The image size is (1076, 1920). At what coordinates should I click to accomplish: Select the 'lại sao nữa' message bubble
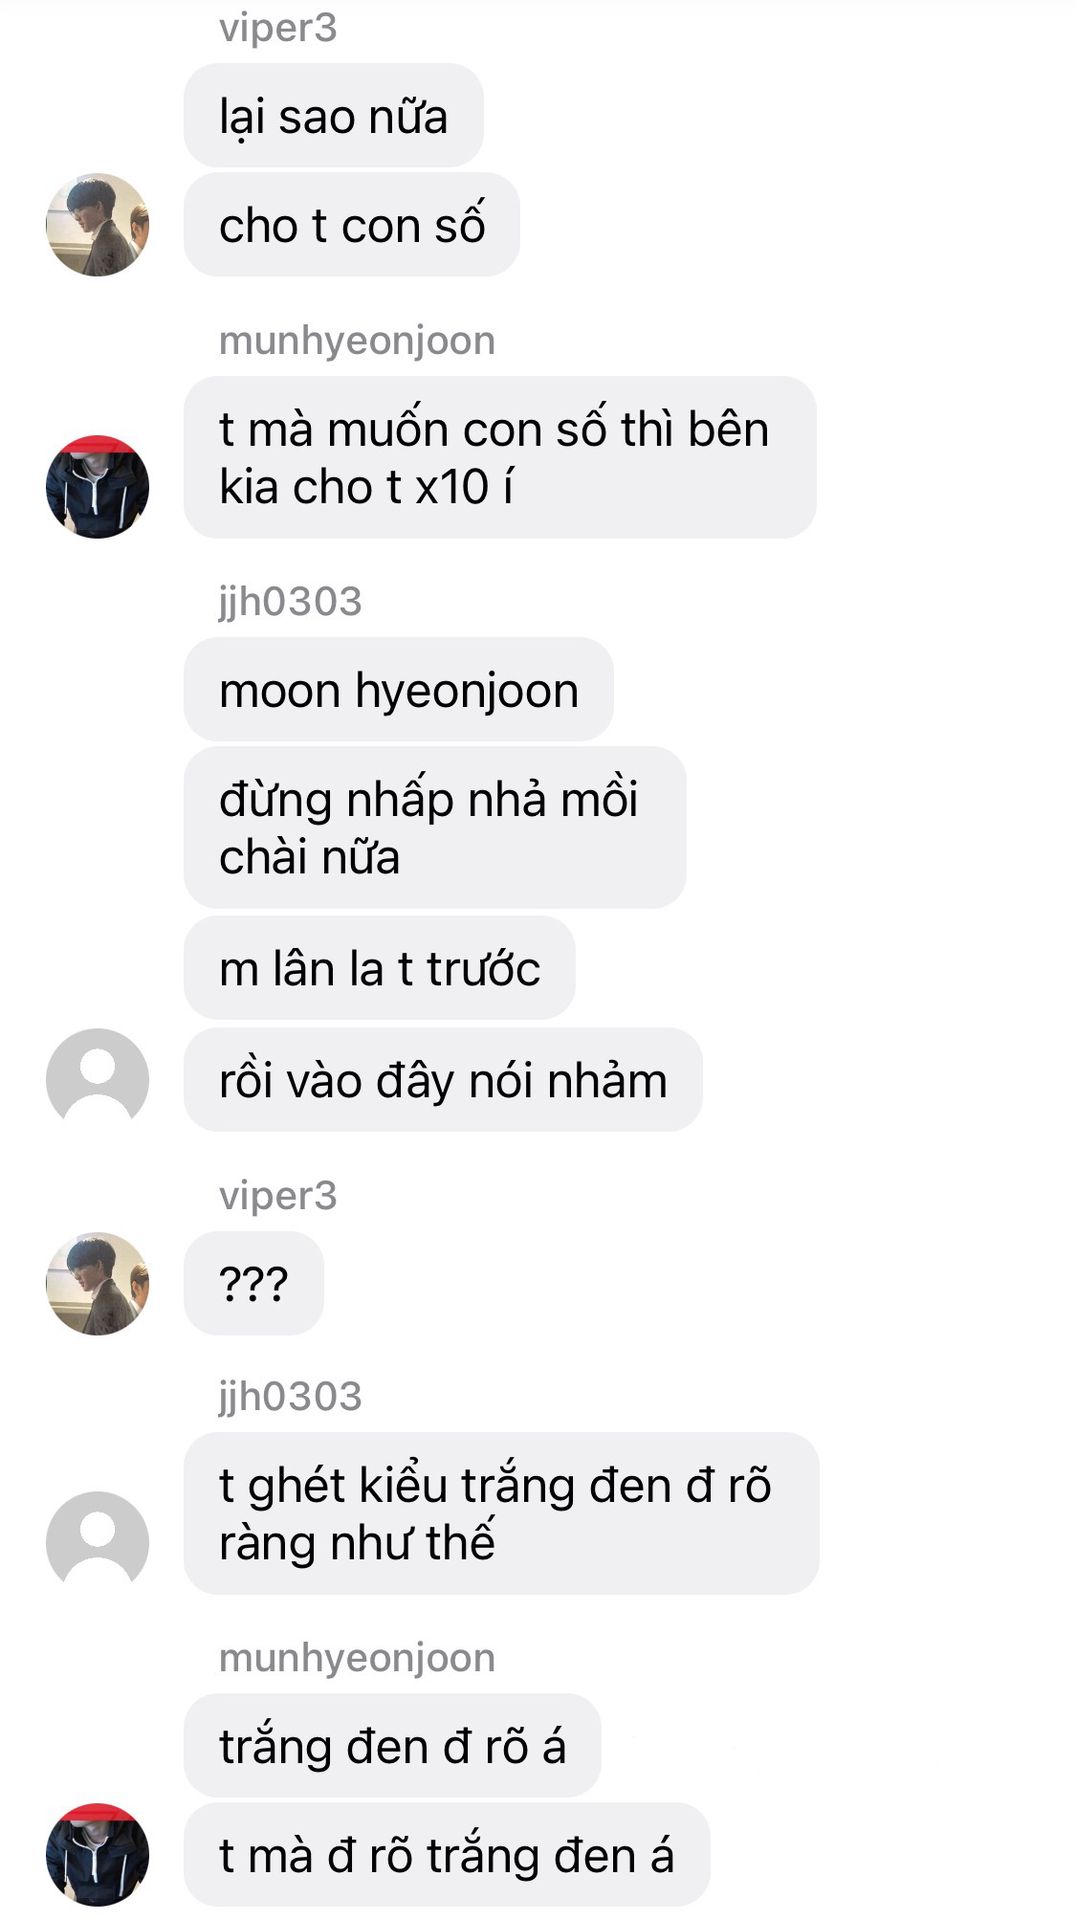pyautogui.click(x=333, y=116)
